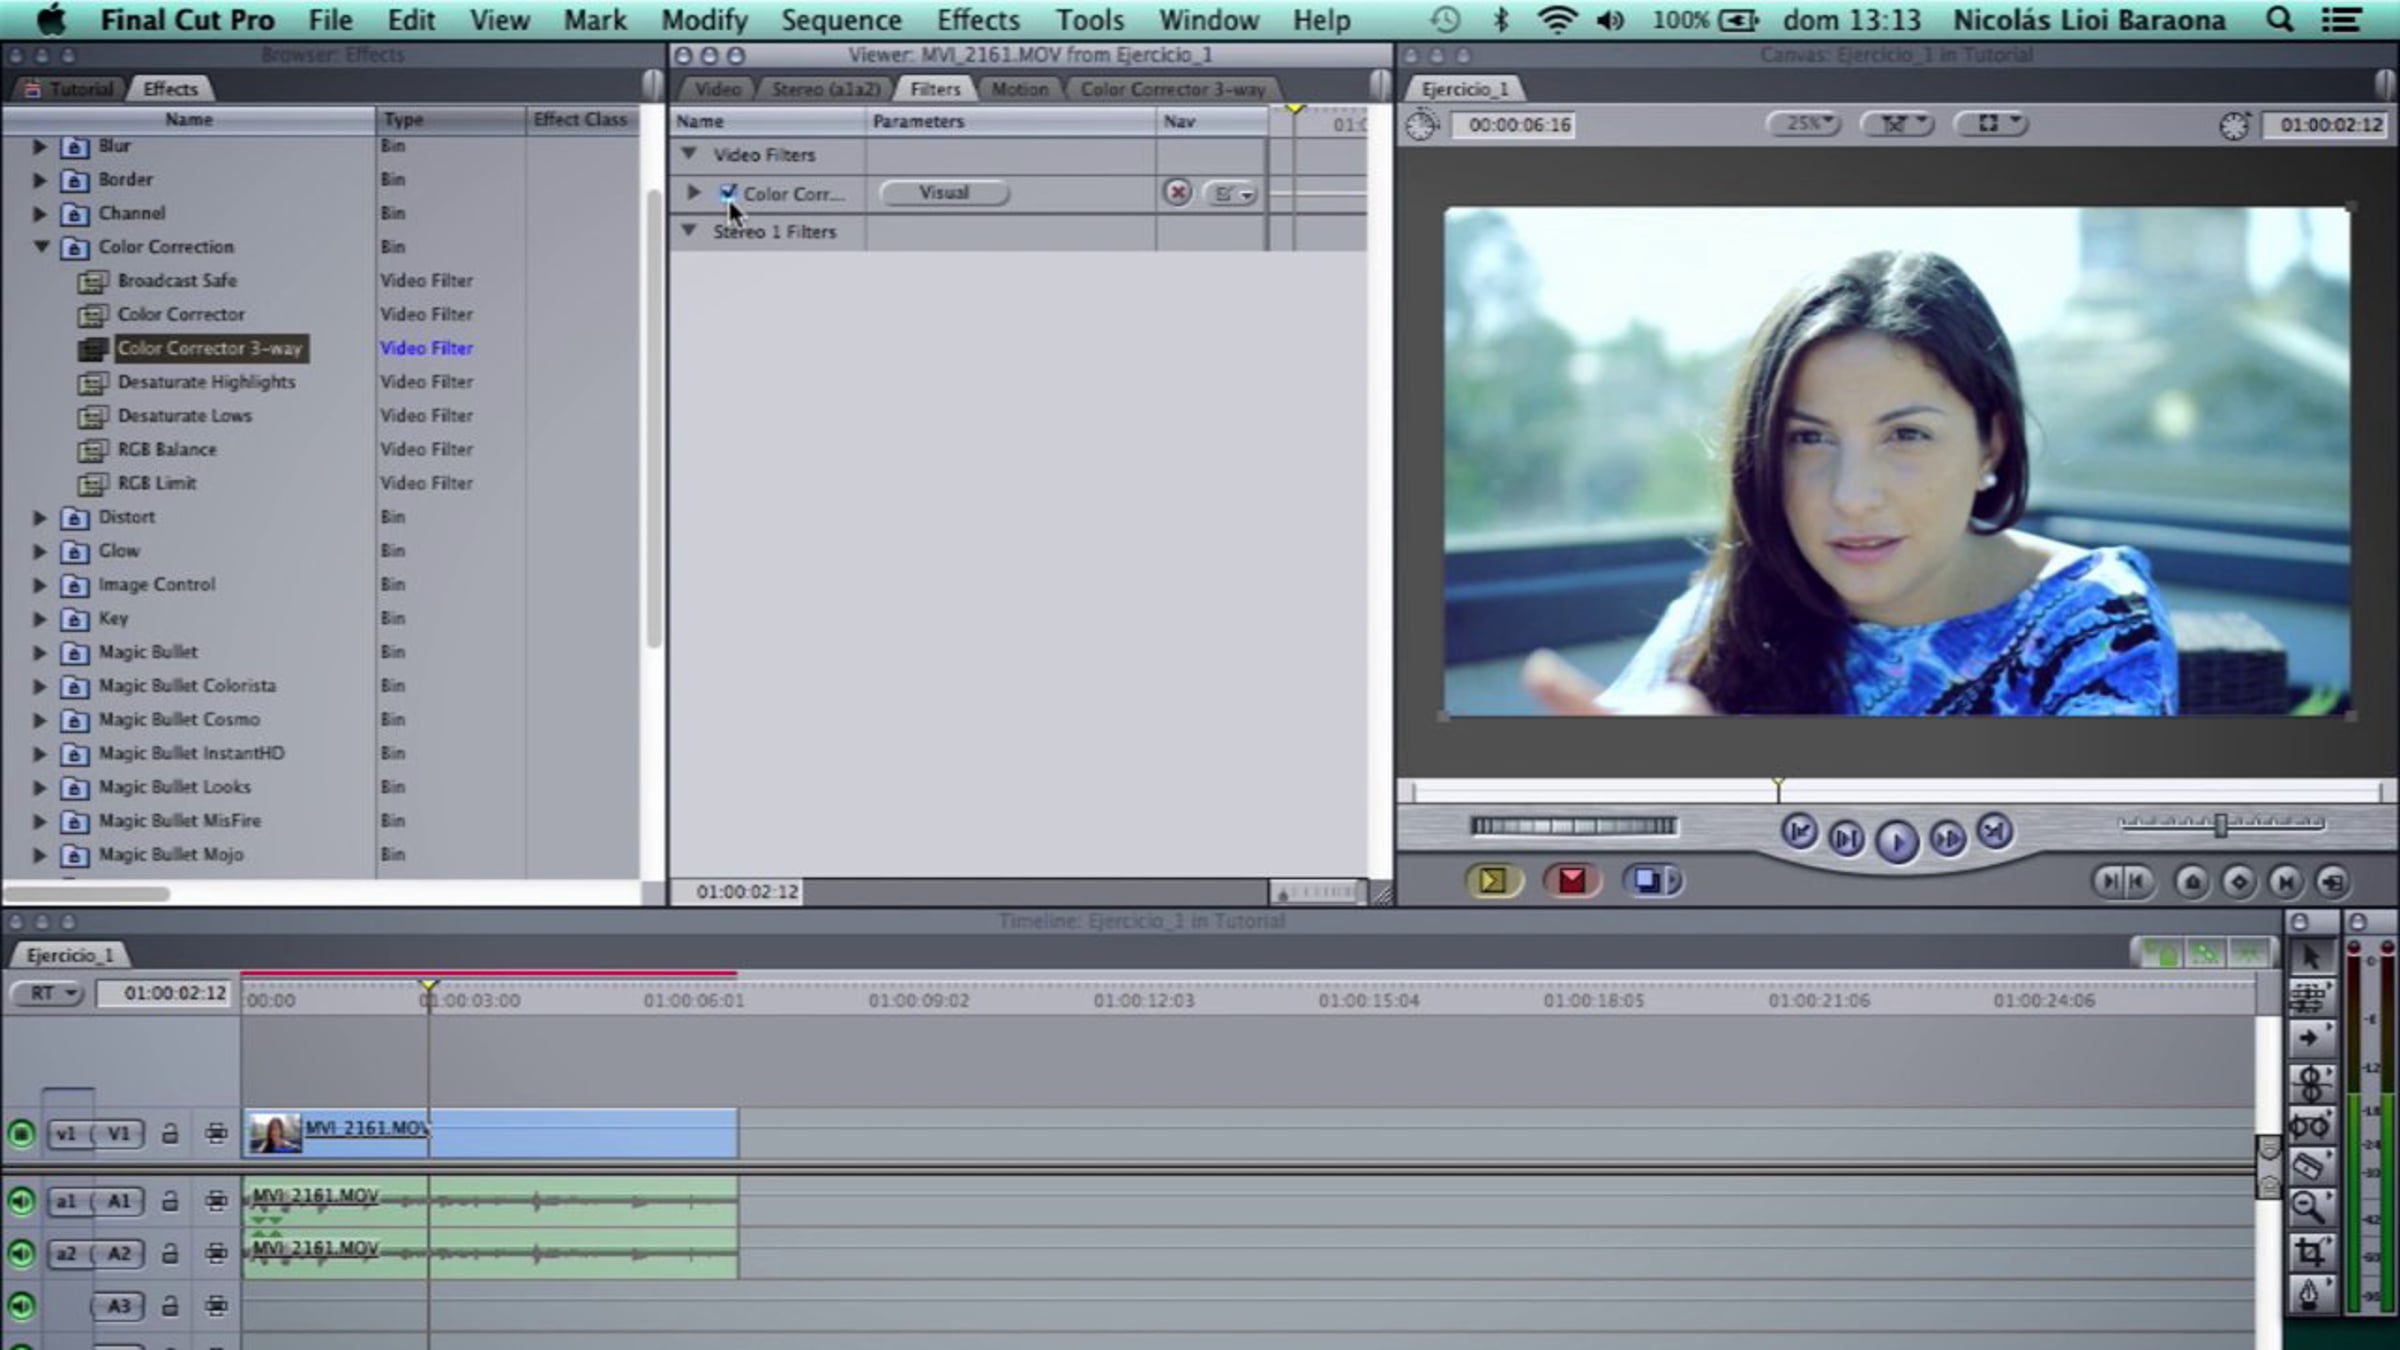Collapse the Color Correction bin
Viewport: 2400px width, 1350px height.
[x=41, y=247]
